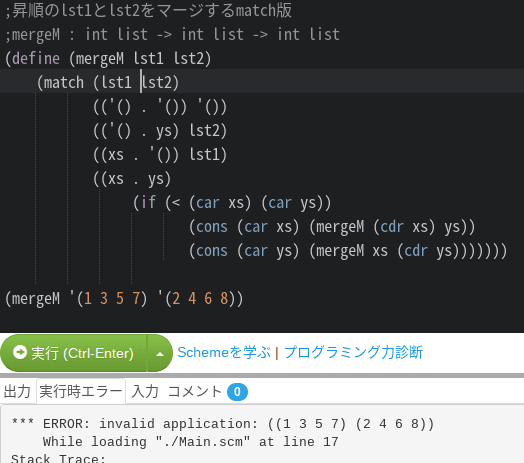Select the 実行時エラー tab
The width and height of the screenshot is (524, 463).
(x=81, y=391)
